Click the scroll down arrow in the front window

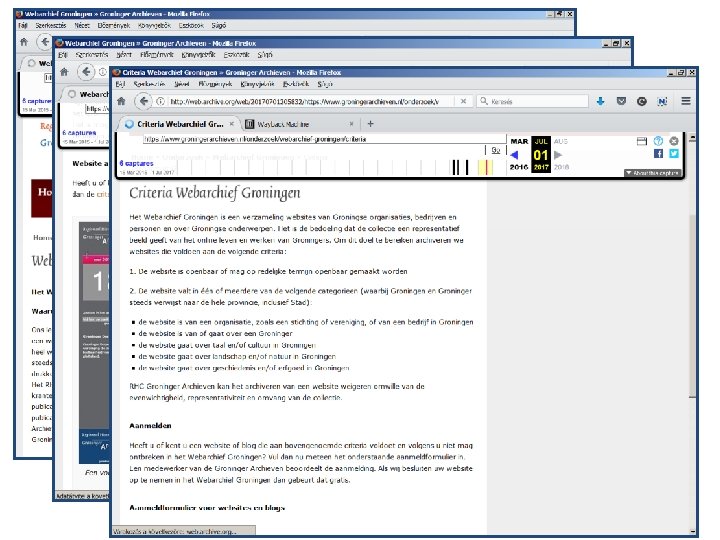click(692, 532)
